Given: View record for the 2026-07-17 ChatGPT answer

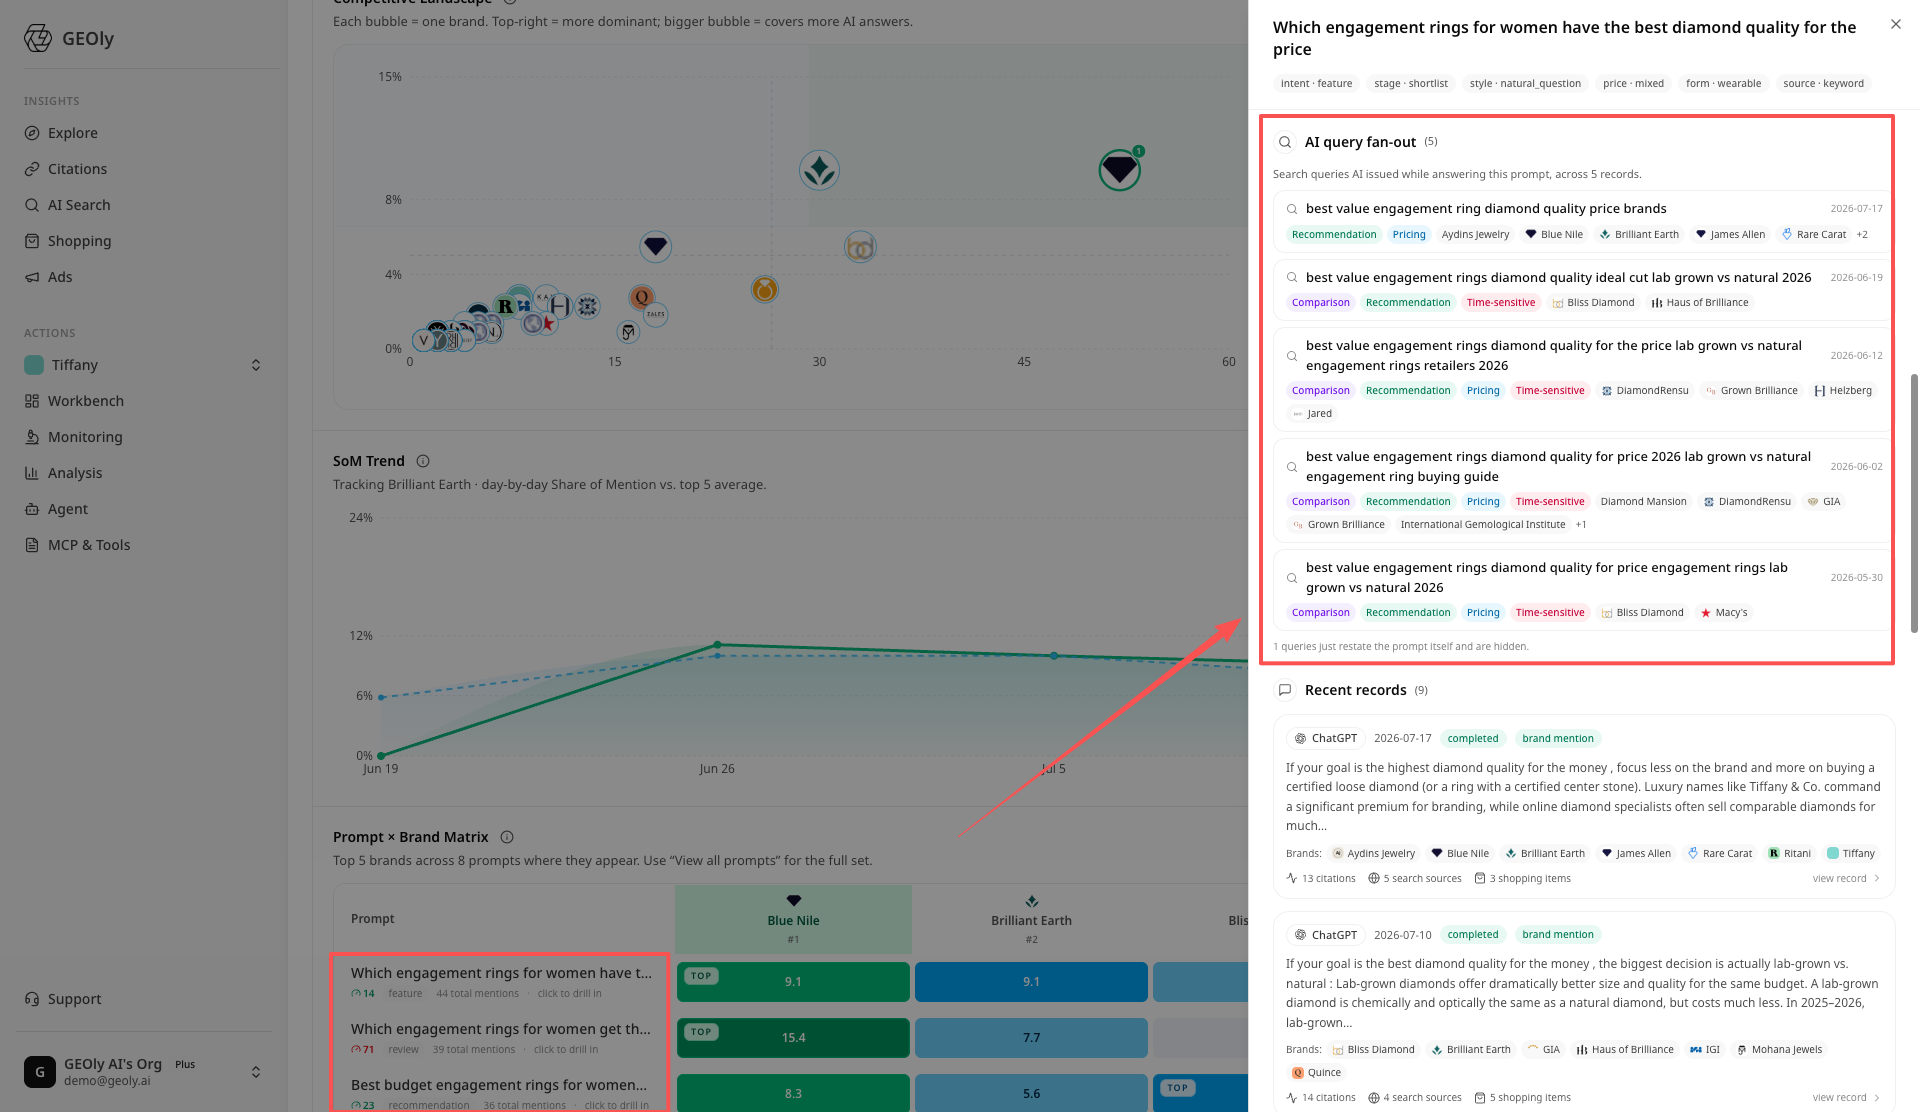Looking at the screenshot, I should point(1846,879).
